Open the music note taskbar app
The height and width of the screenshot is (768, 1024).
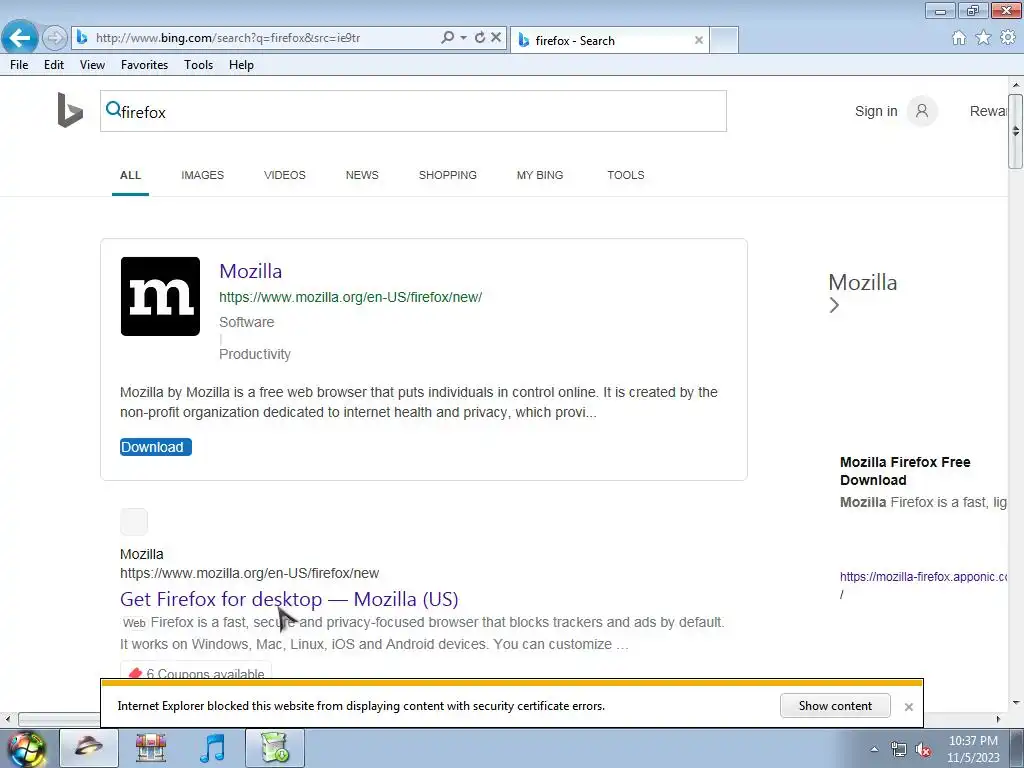(212, 748)
